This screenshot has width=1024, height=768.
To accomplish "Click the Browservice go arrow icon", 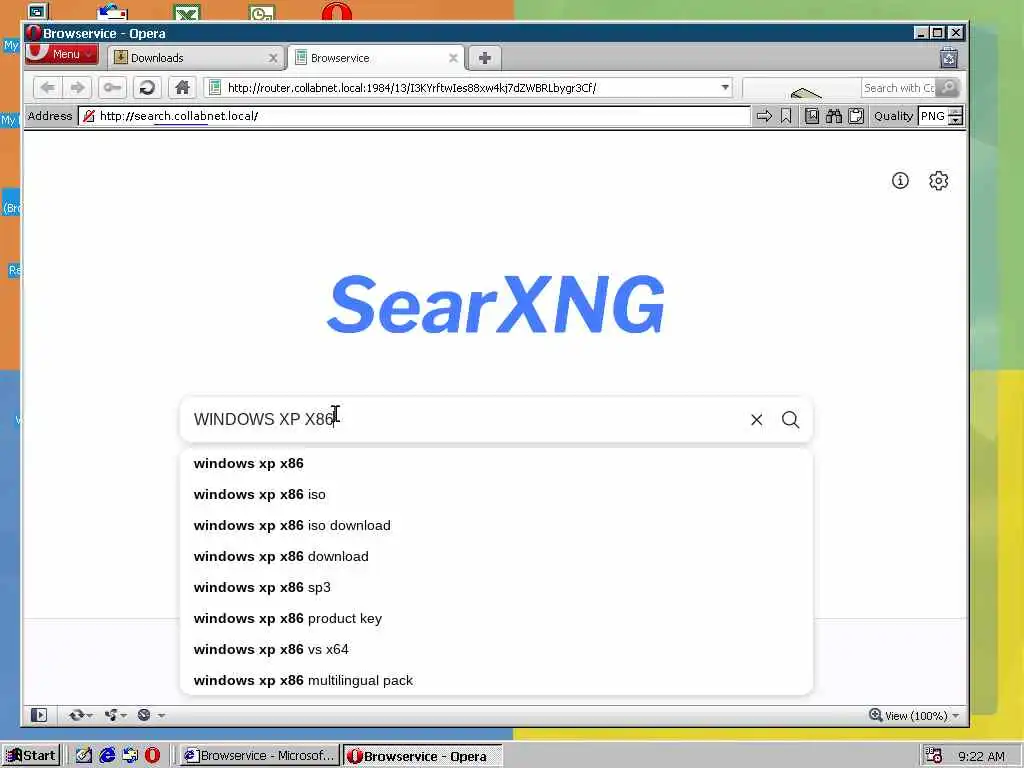I will point(764,116).
